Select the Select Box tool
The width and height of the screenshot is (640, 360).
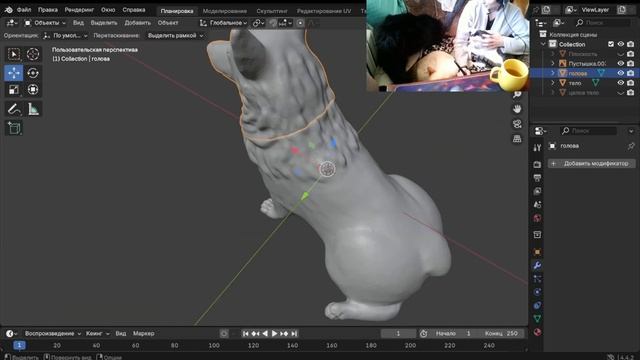[14, 54]
